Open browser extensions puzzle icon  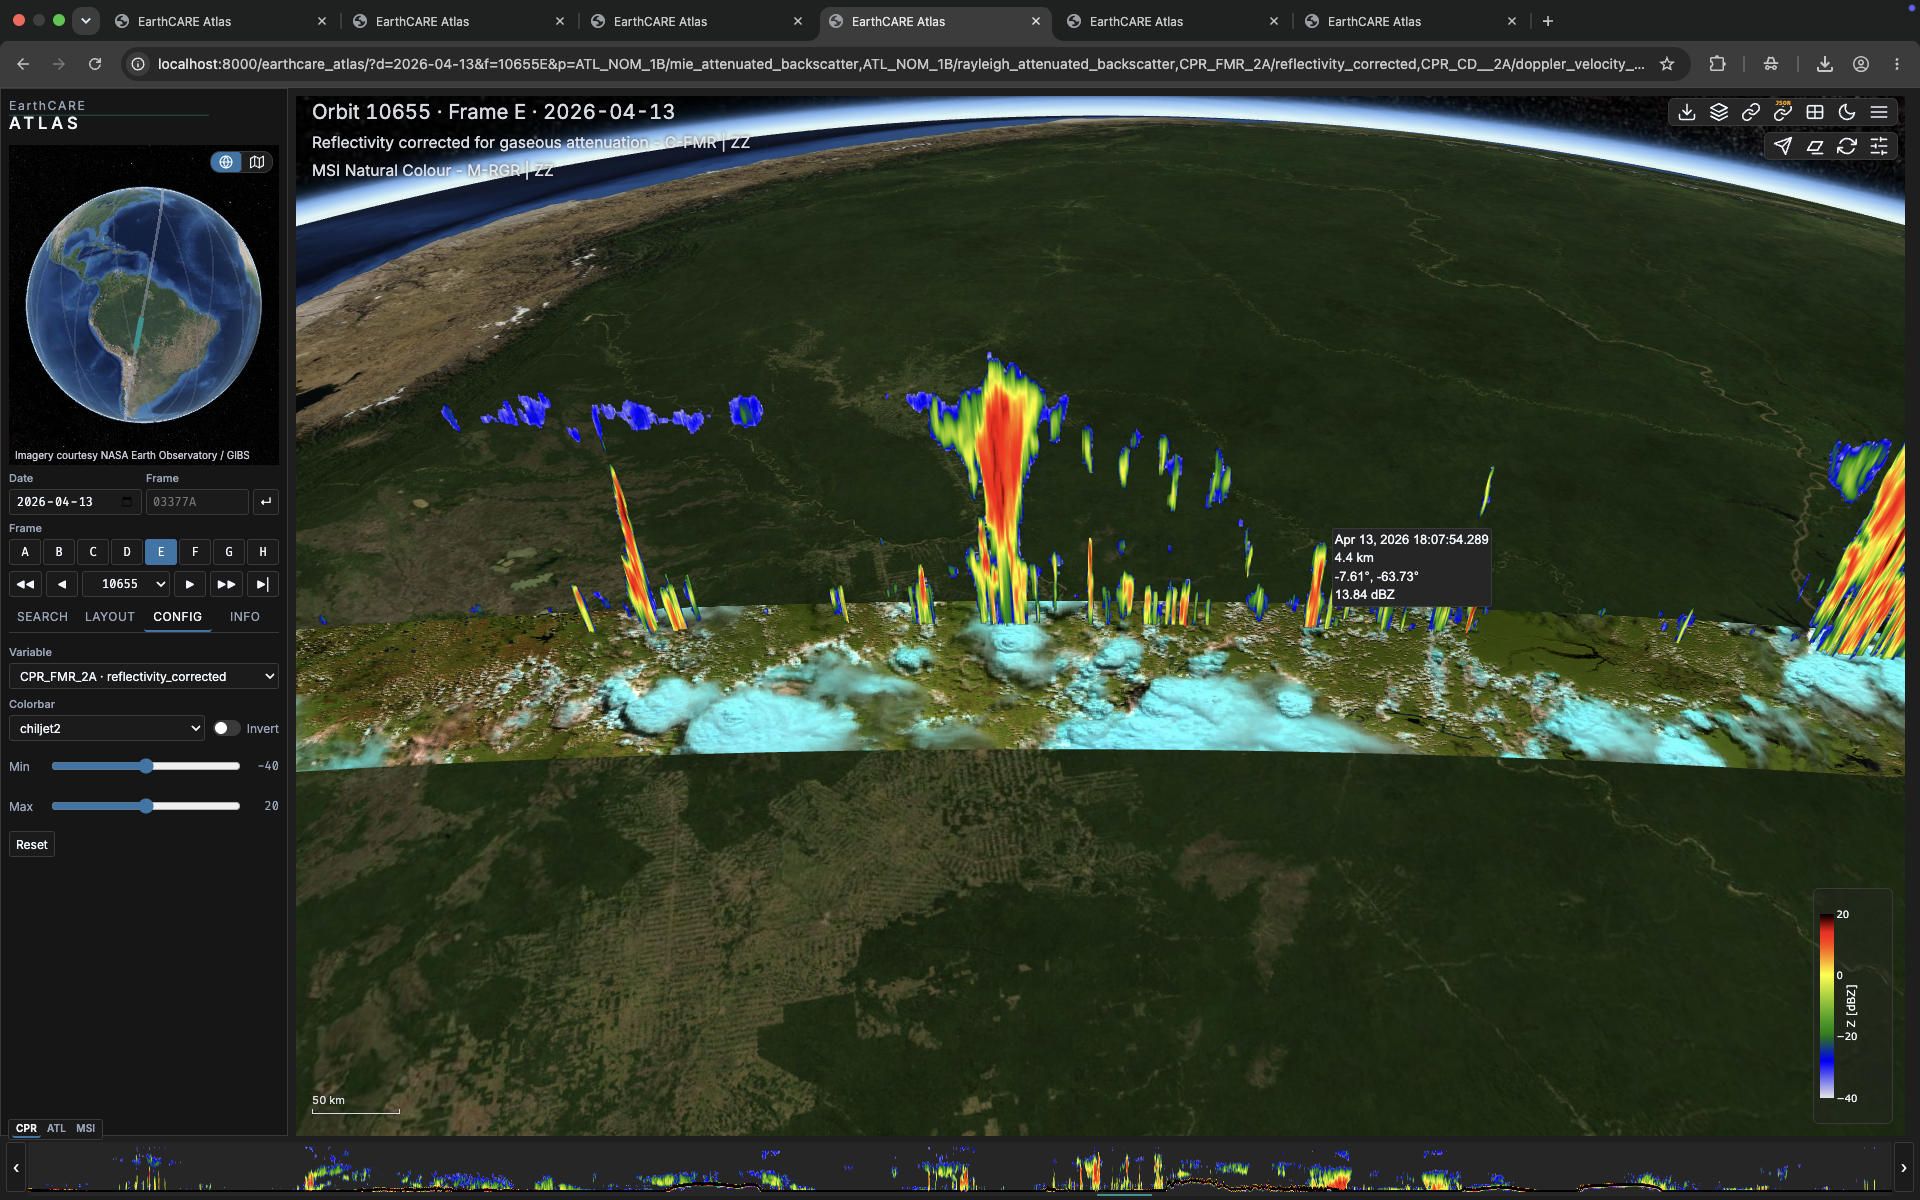(1717, 64)
